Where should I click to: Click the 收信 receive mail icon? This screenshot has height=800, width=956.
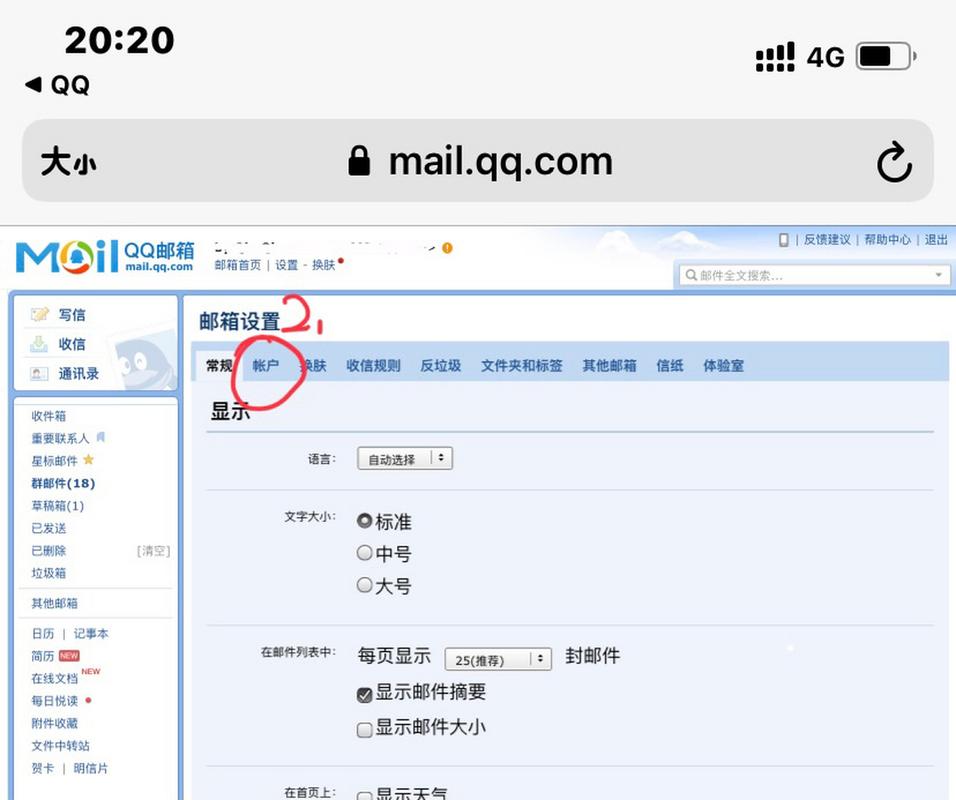tap(39, 344)
